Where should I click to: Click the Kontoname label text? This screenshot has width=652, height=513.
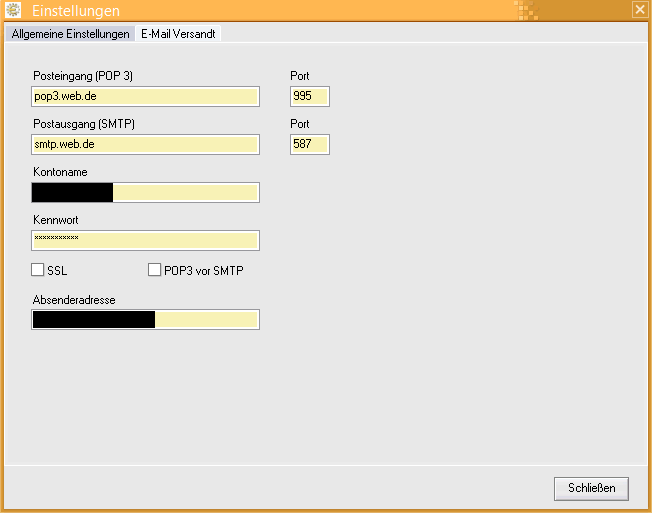pyautogui.click(x=60, y=172)
